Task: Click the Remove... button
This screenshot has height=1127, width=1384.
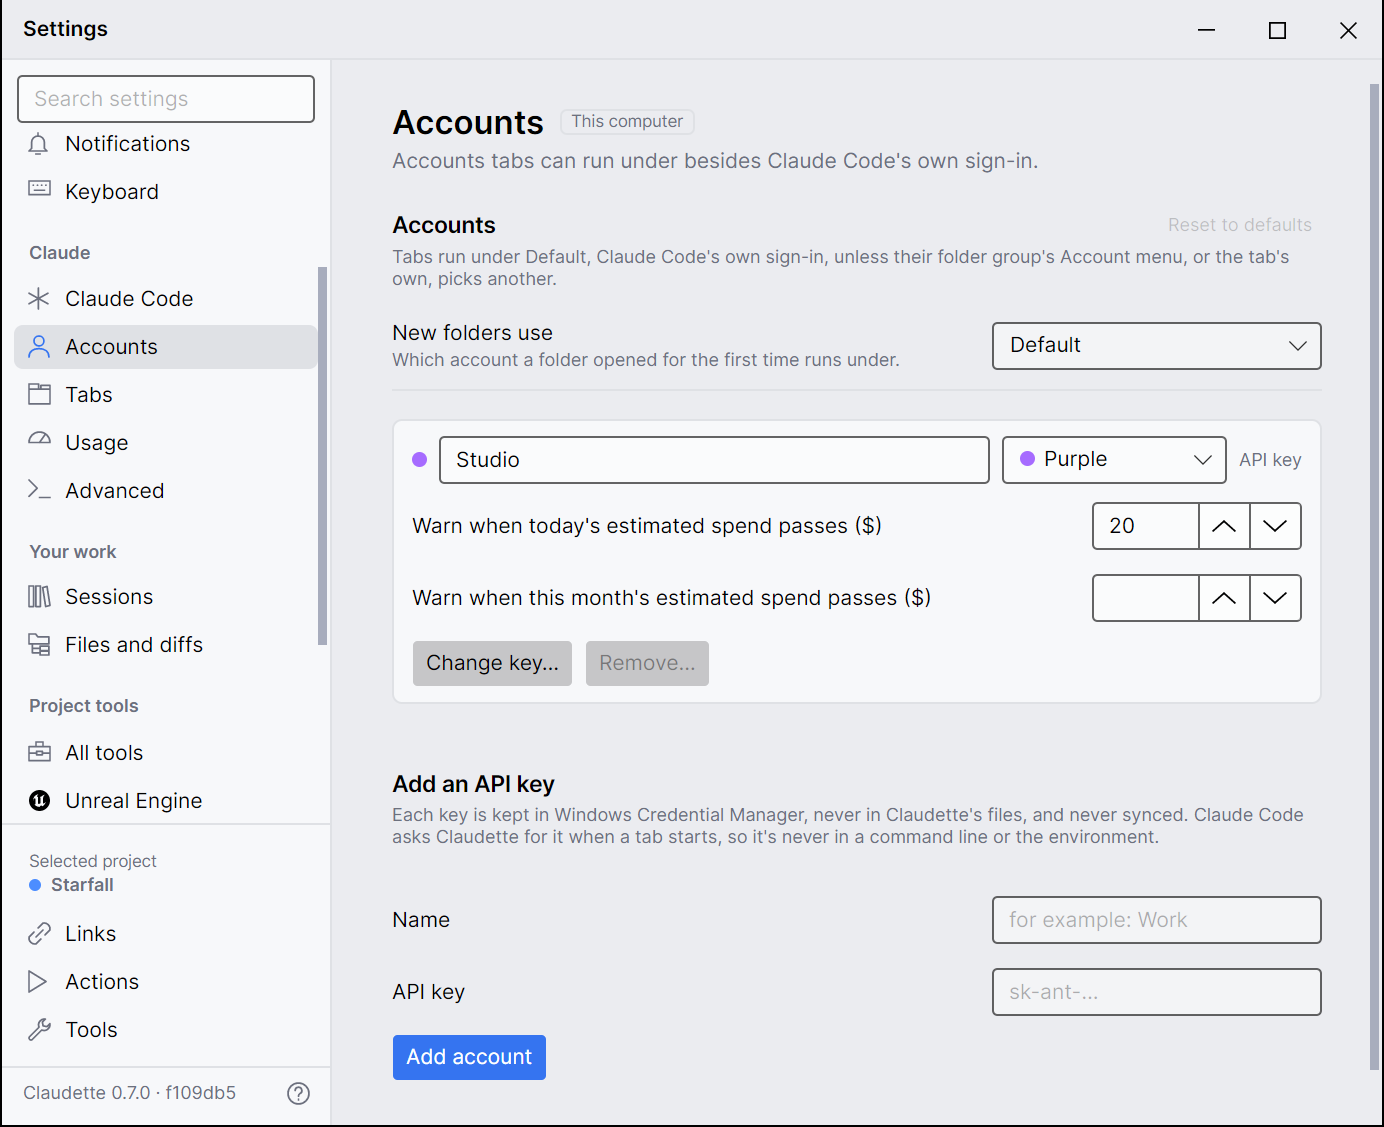Action: point(647,663)
